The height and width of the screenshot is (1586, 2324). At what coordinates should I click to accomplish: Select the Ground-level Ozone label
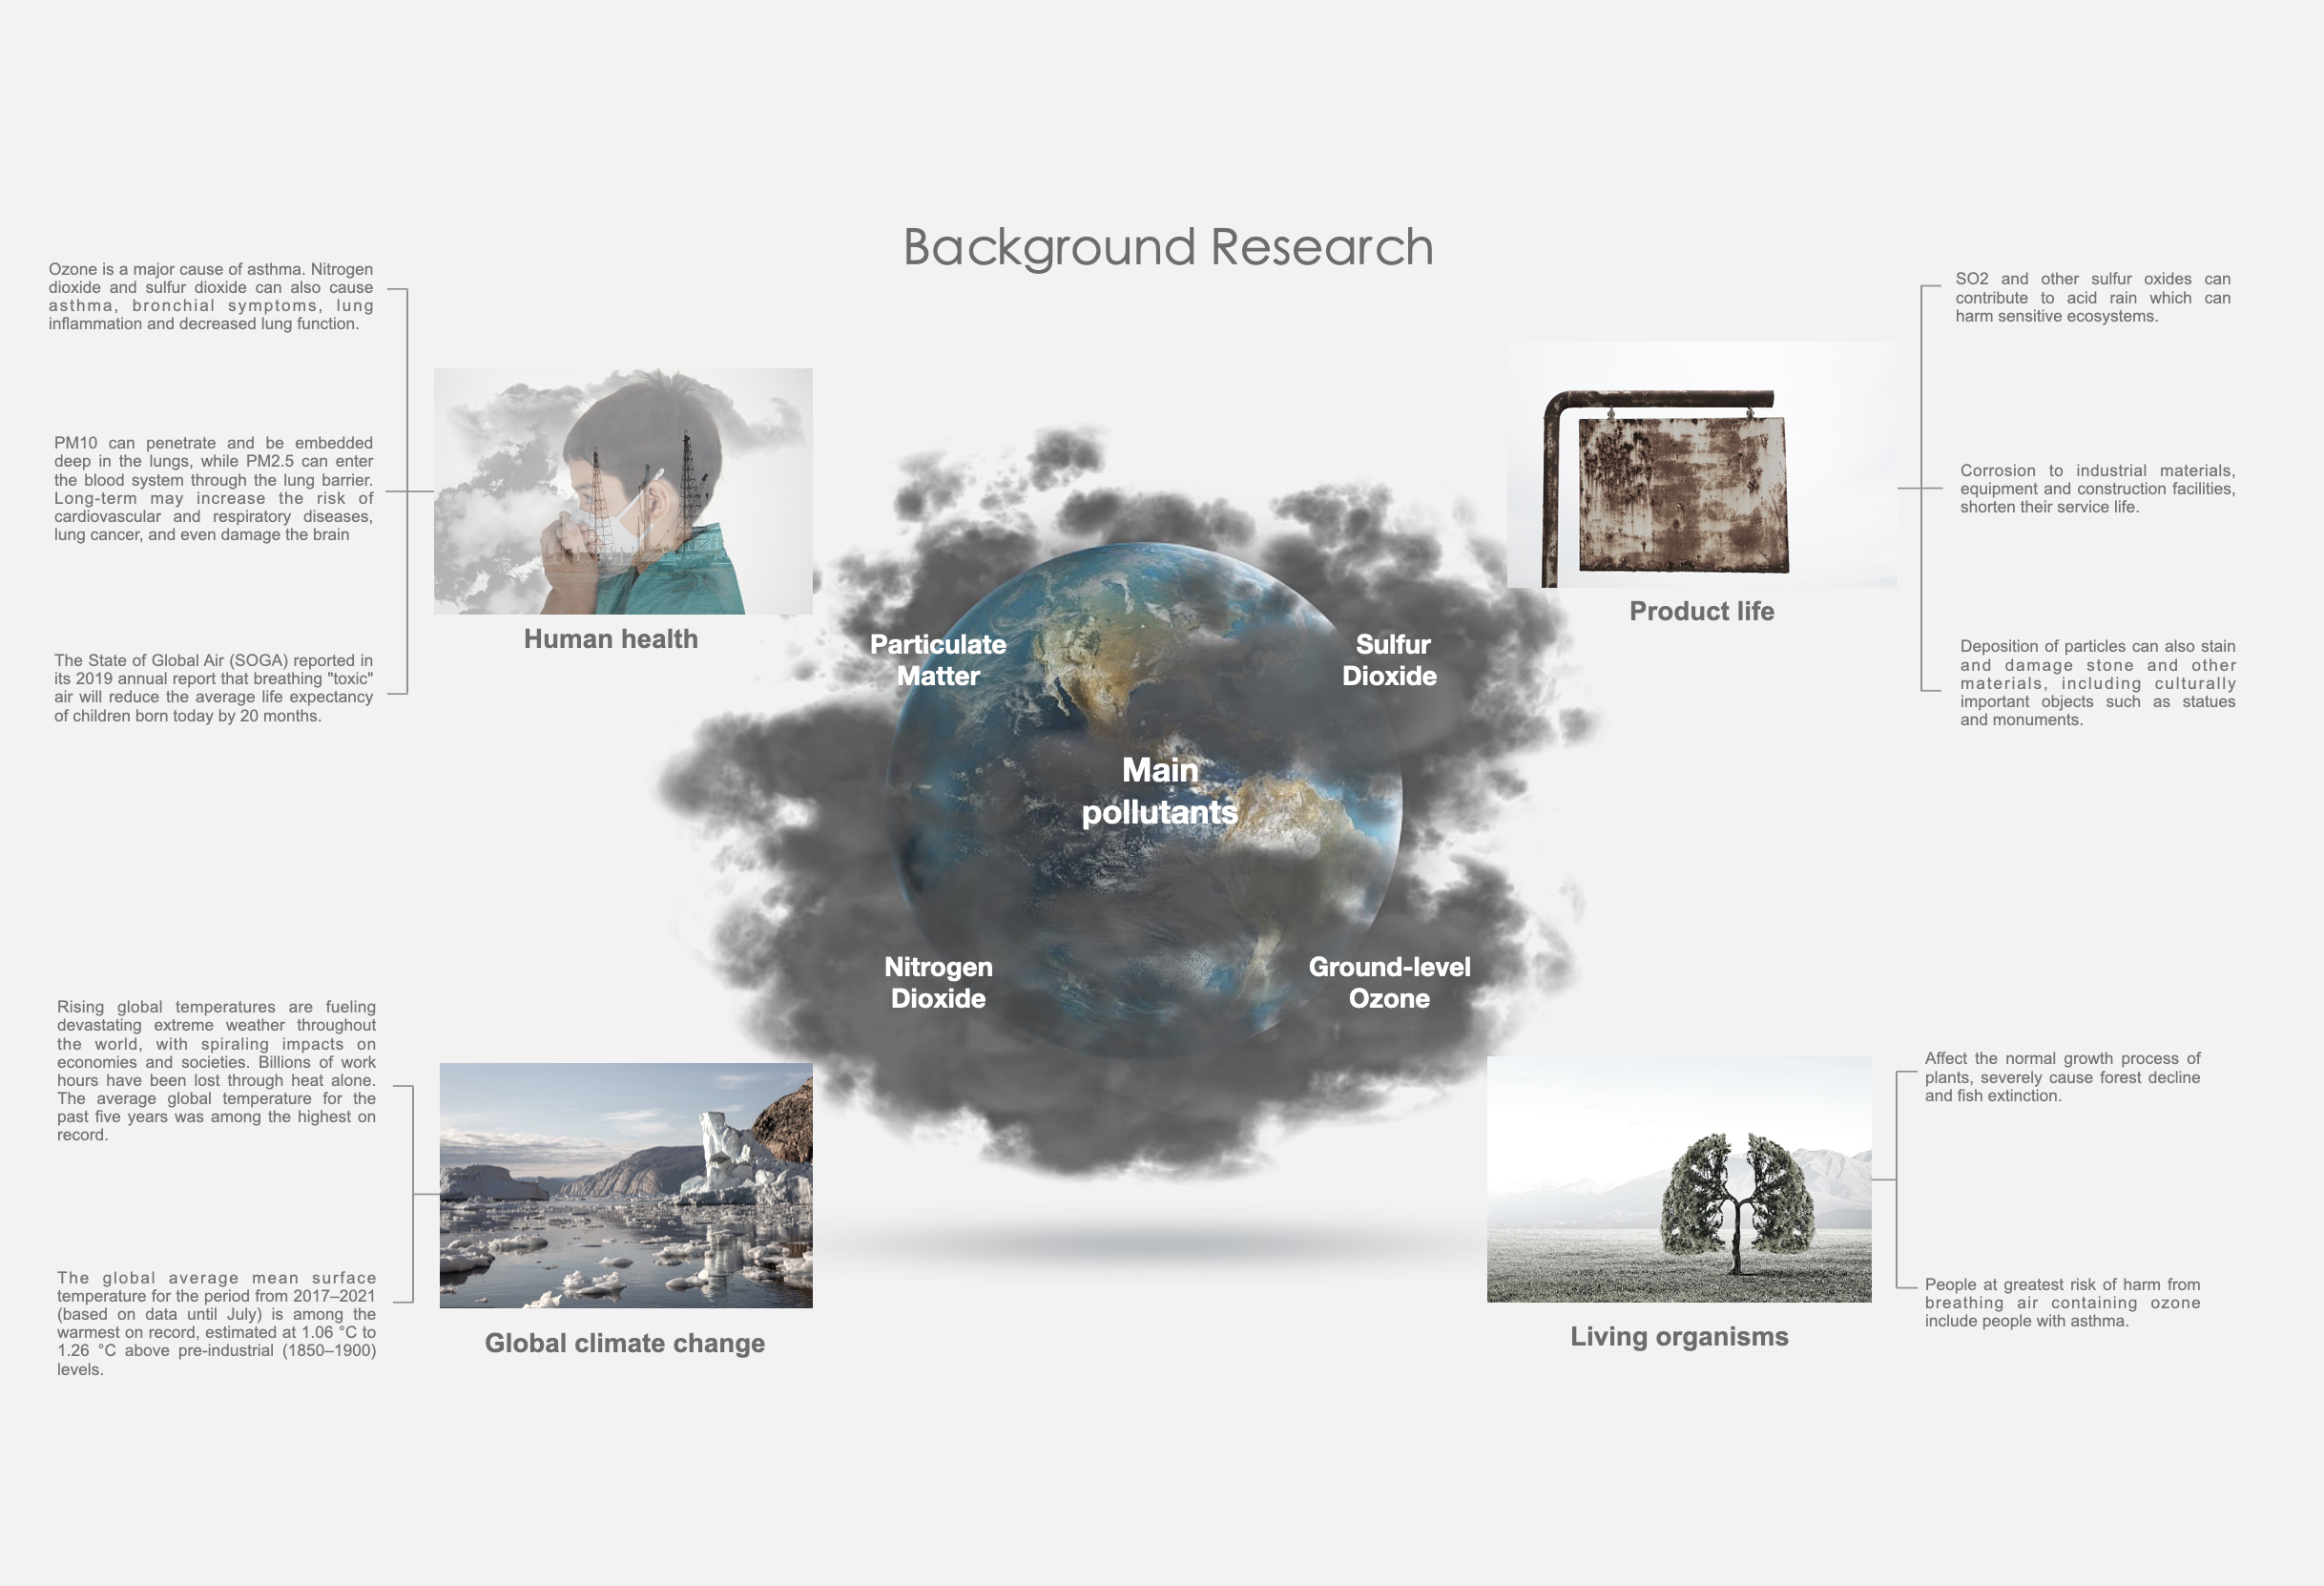coord(1389,982)
